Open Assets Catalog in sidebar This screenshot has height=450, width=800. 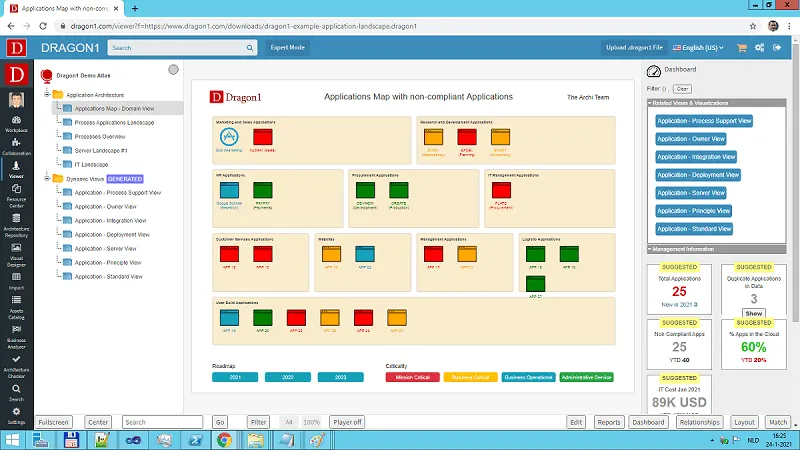pyautogui.click(x=16, y=307)
